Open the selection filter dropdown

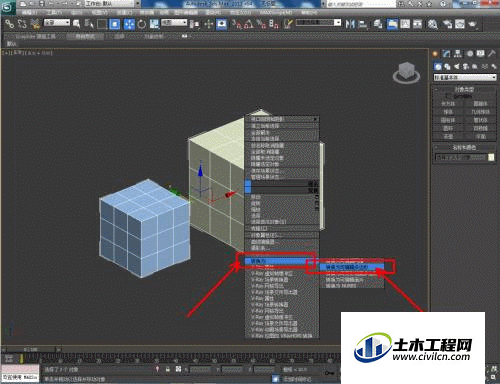pyautogui.click(x=57, y=23)
